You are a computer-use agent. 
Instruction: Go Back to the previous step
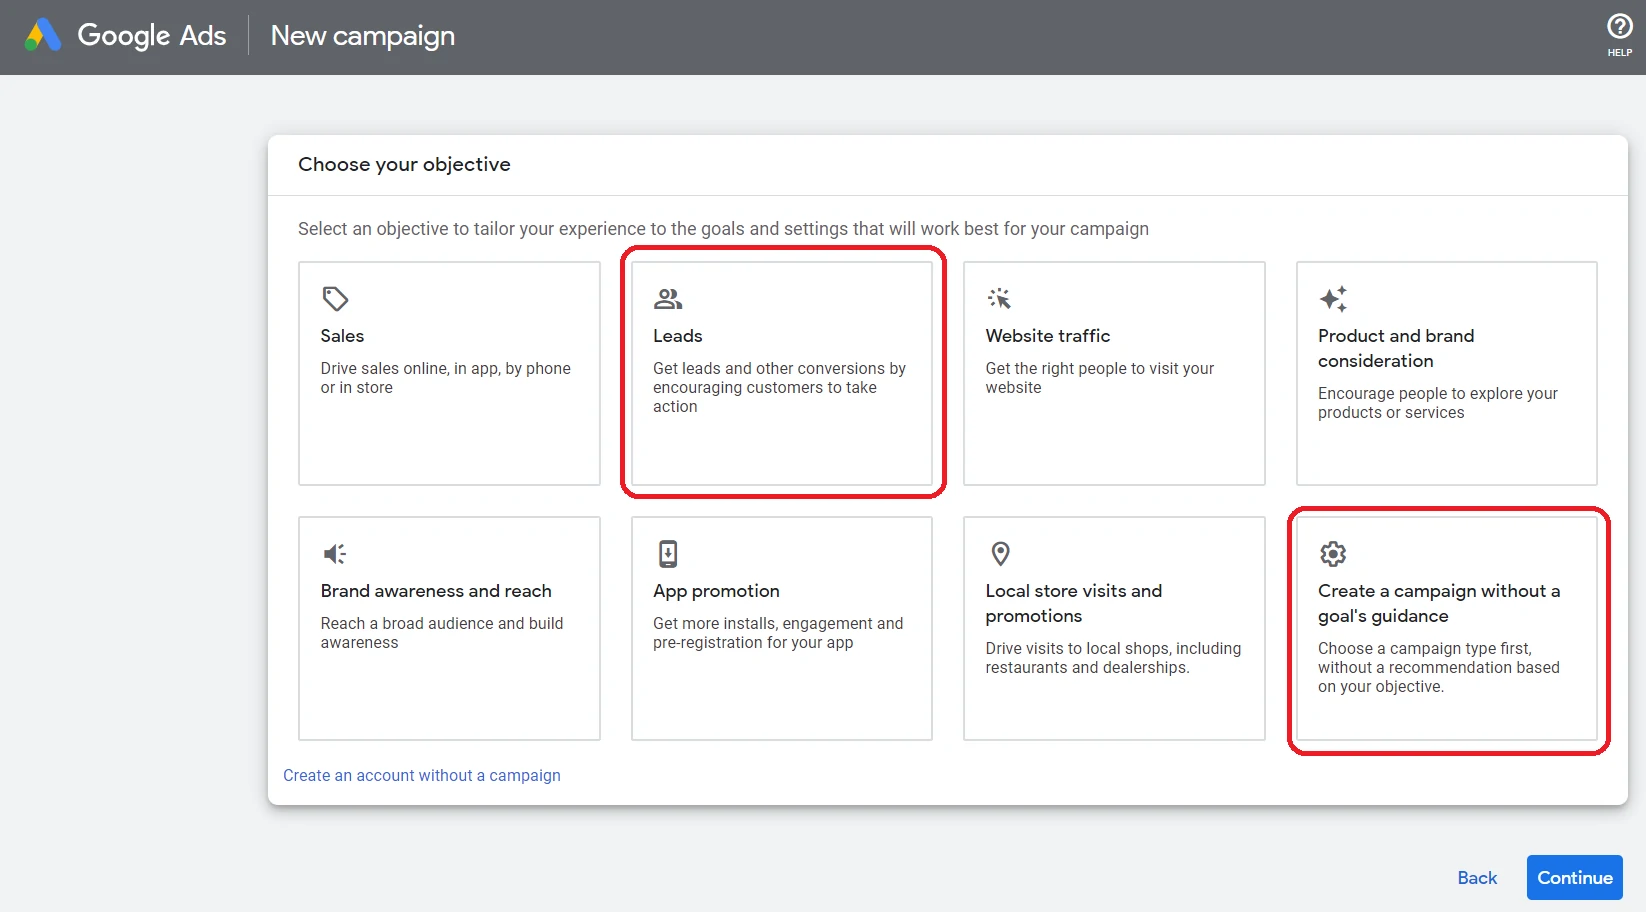(x=1477, y=878)
